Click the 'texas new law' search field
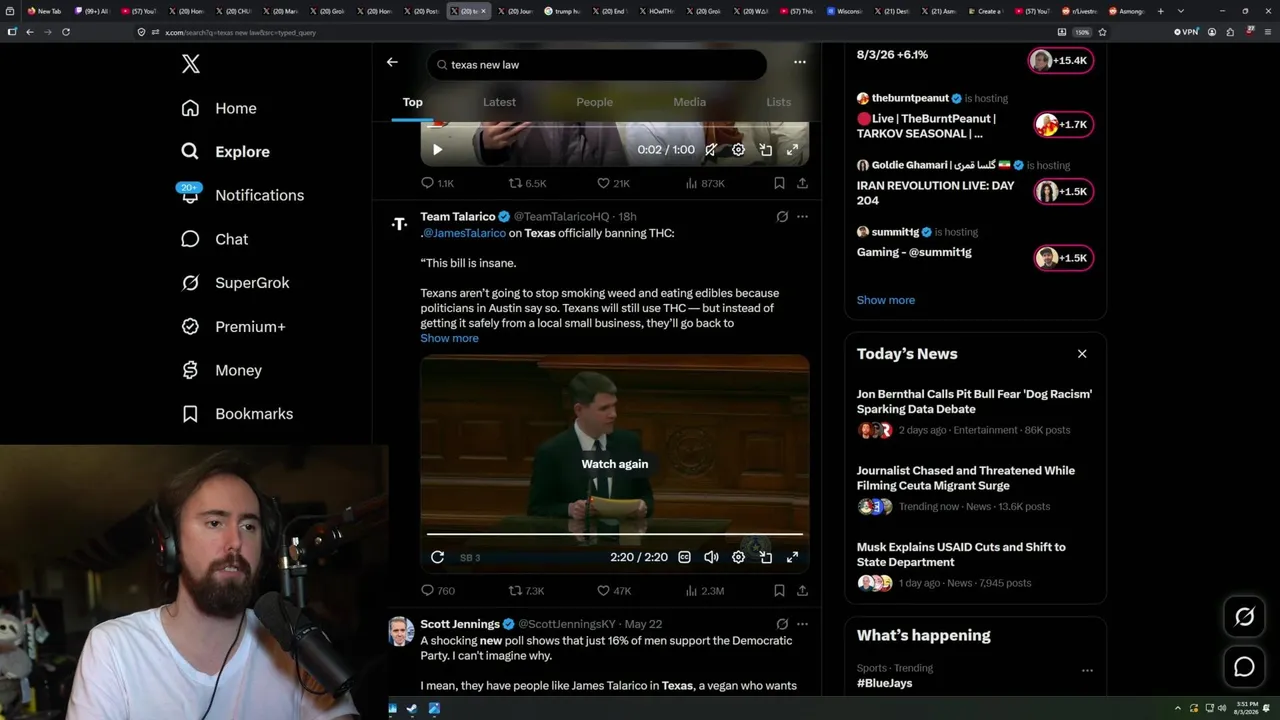1280x720 pixels. pos(597,65)
